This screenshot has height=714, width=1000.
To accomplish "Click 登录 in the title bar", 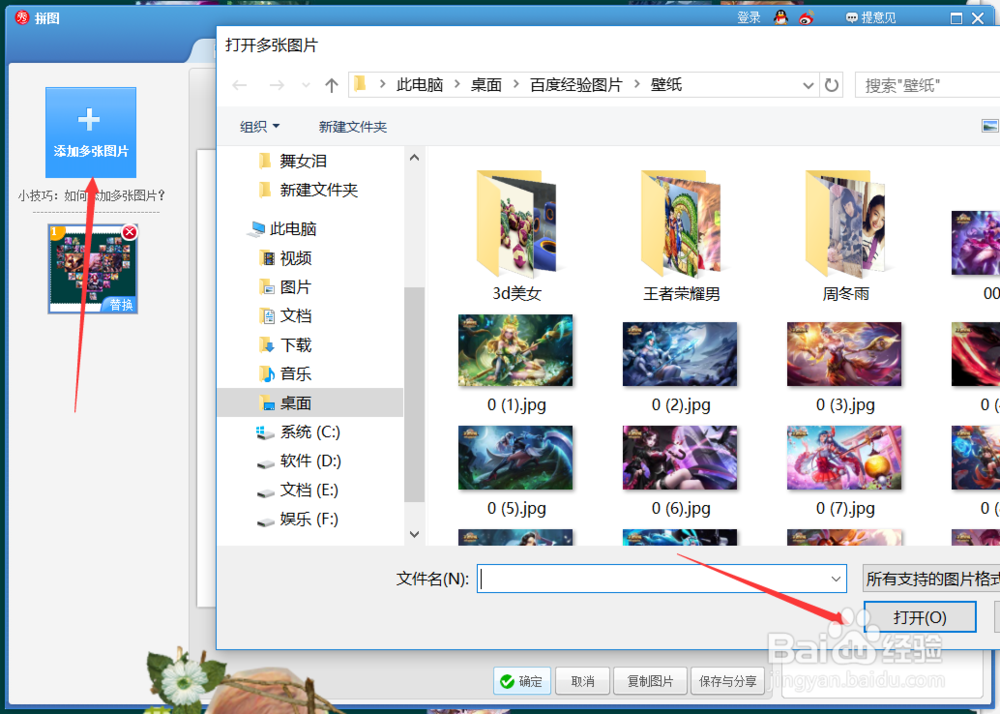I will [749, 18].
